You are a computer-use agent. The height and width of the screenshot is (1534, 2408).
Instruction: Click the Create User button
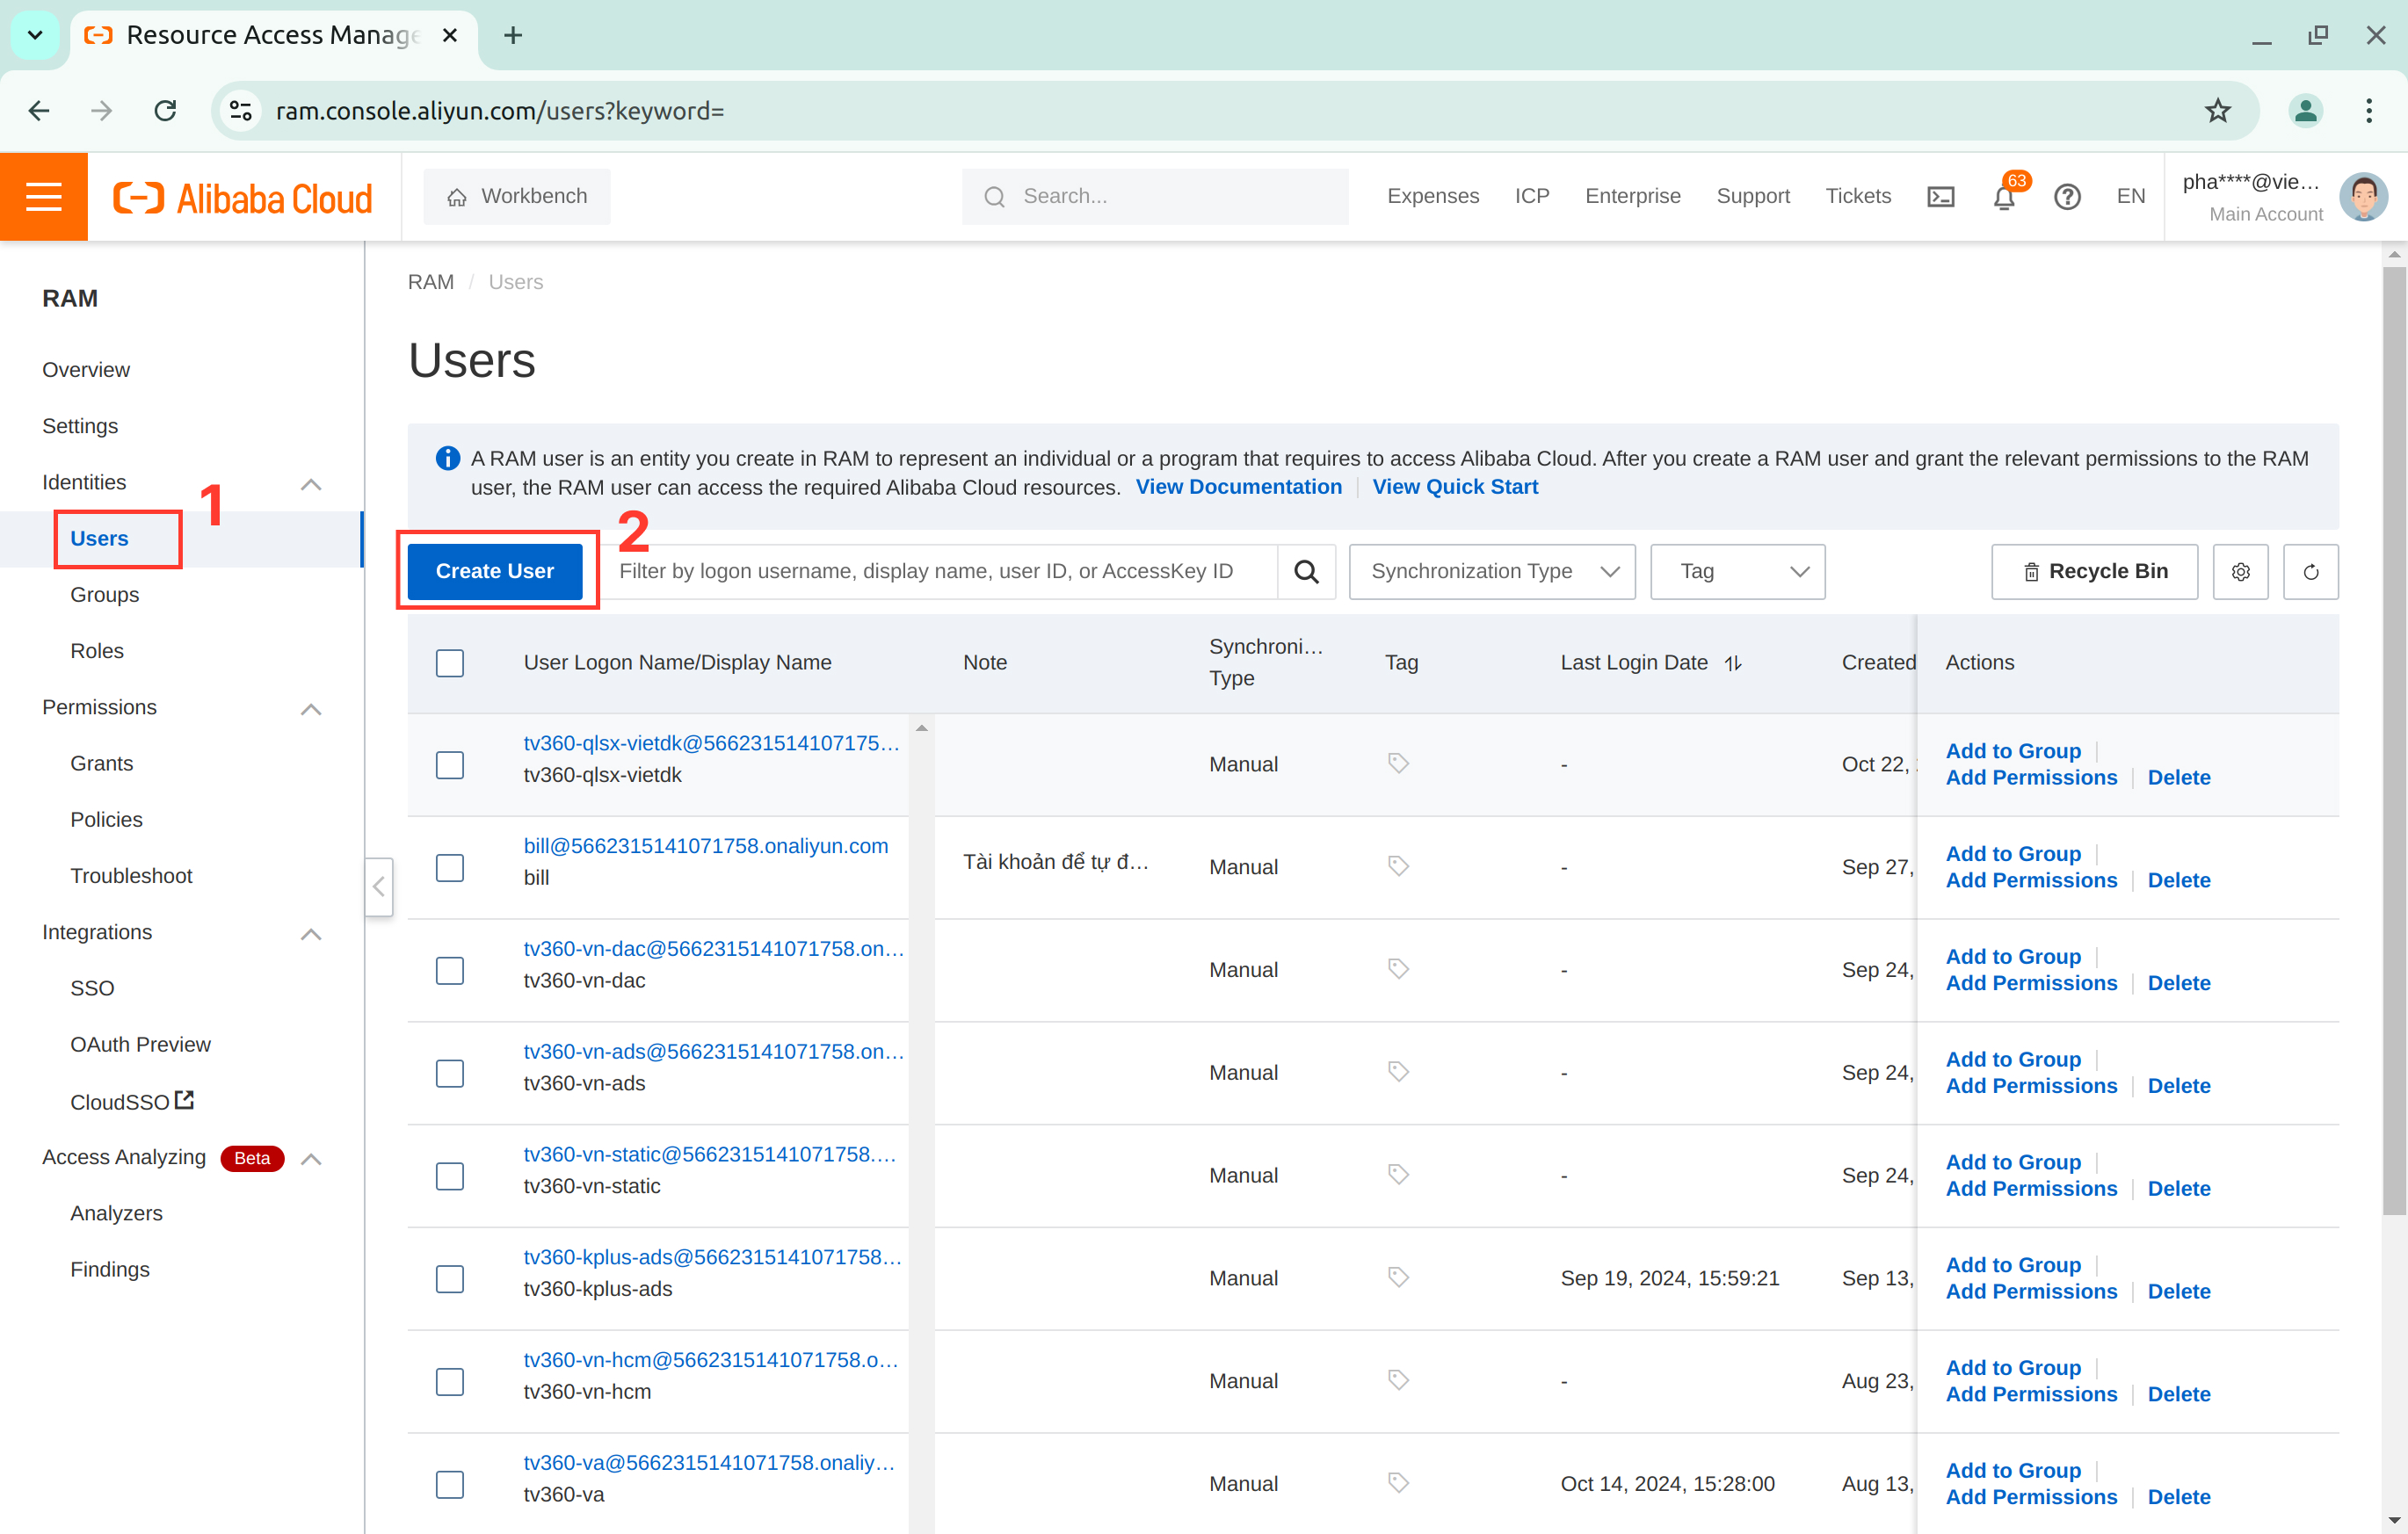pyautogui.click(x=495, y=571)
